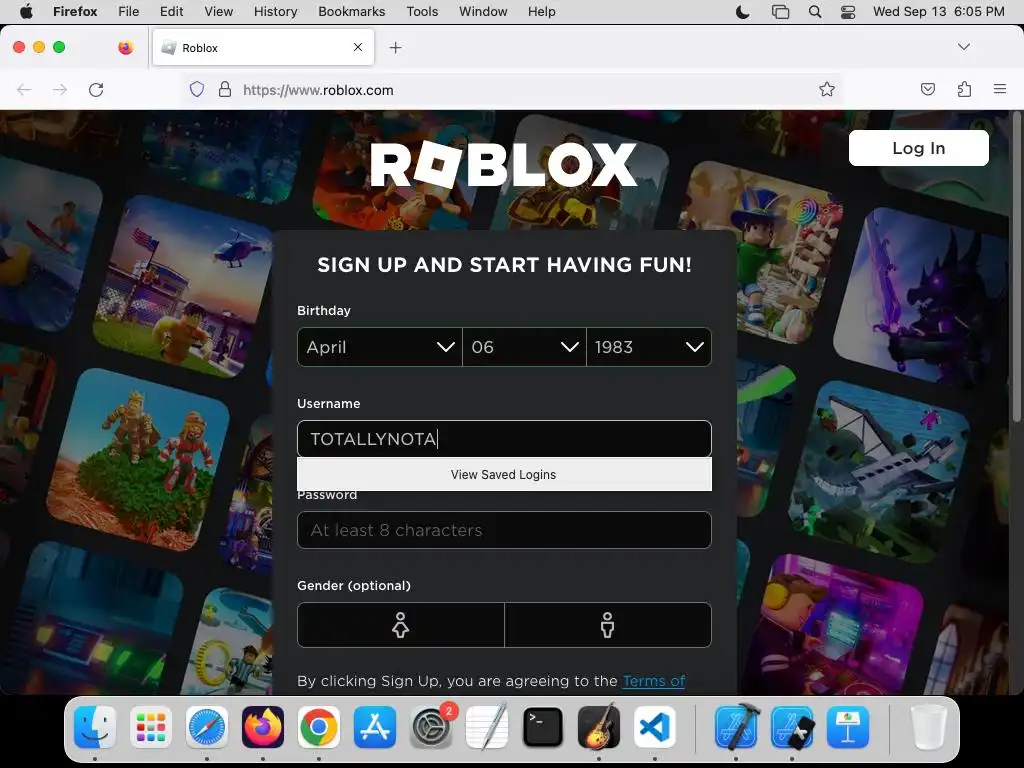Close the Roblox tab
Viewport: 1024px width, 768px height.
point(358,47)
